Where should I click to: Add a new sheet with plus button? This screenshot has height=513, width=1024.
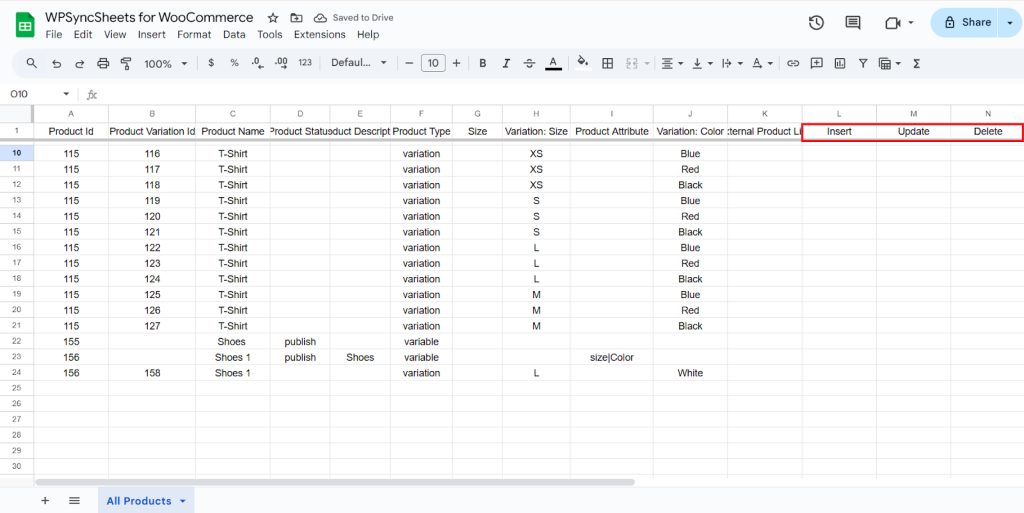click(x=45, y=501)
